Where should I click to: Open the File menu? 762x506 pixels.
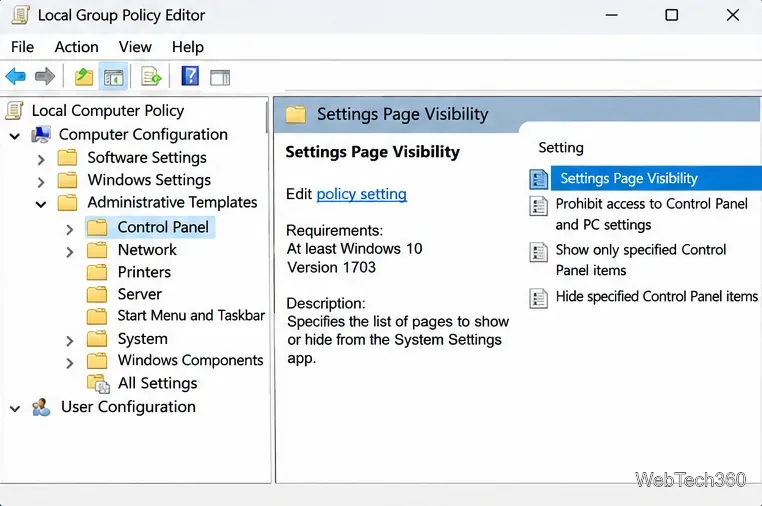pos(22,47)
